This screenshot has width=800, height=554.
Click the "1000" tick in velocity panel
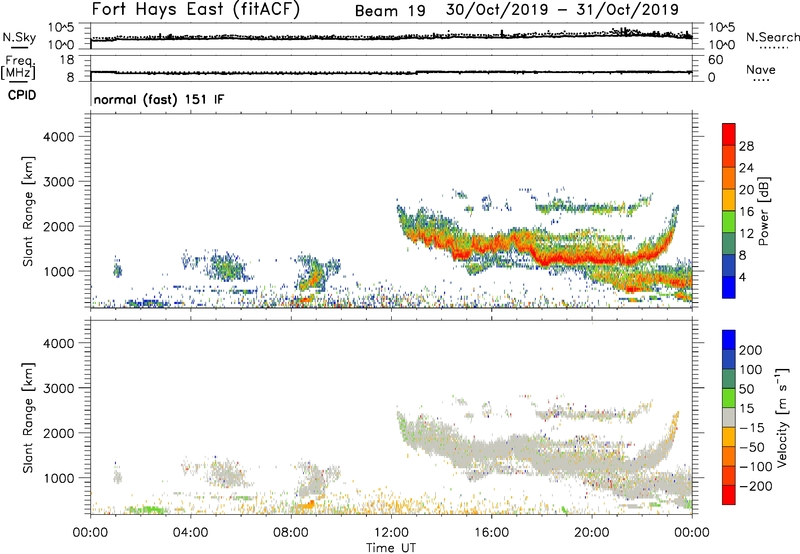[59, 478]
